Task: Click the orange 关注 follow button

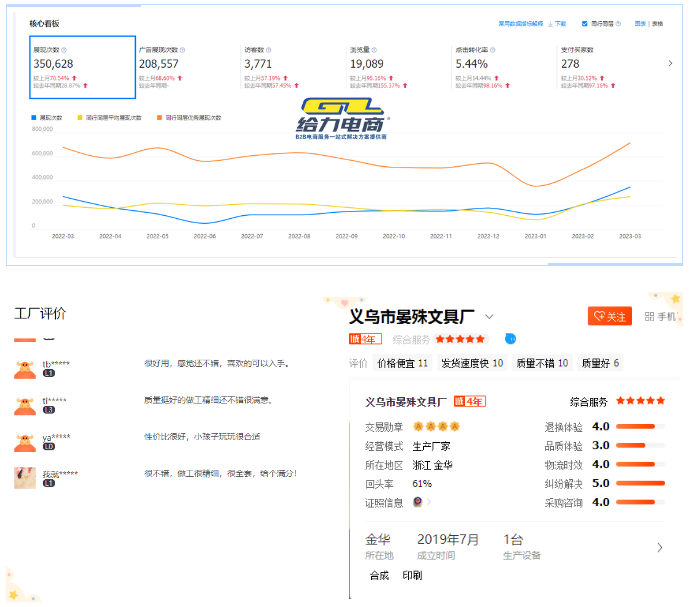Action: 610,317
